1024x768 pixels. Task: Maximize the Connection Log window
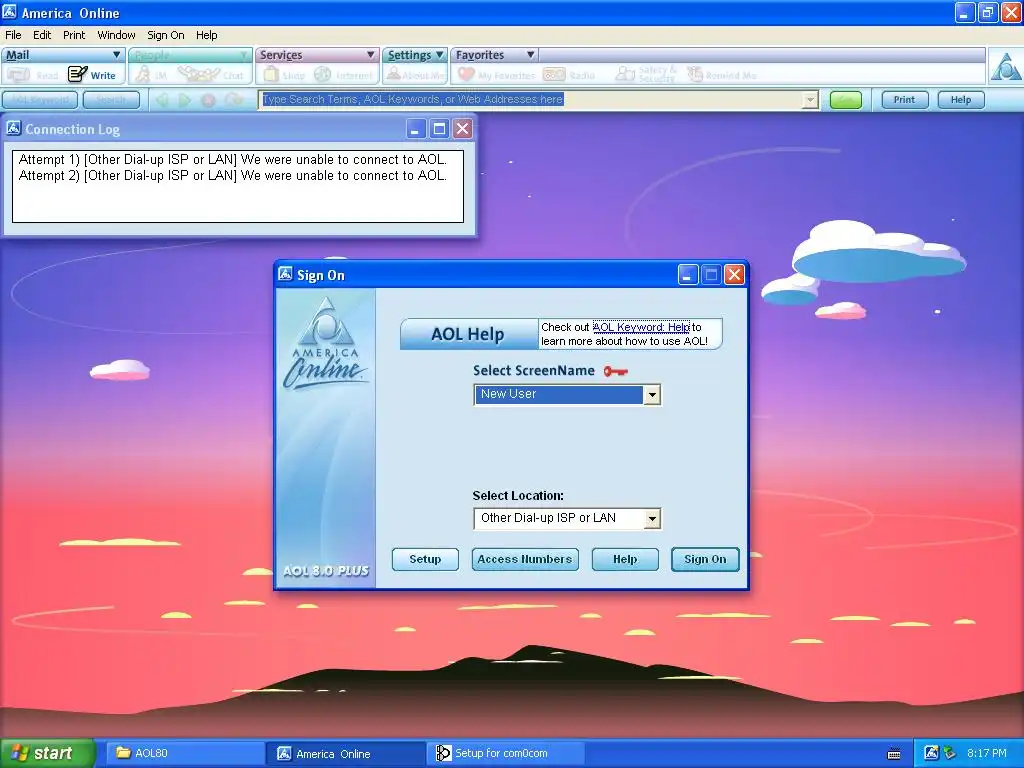(x=439, y=129)
